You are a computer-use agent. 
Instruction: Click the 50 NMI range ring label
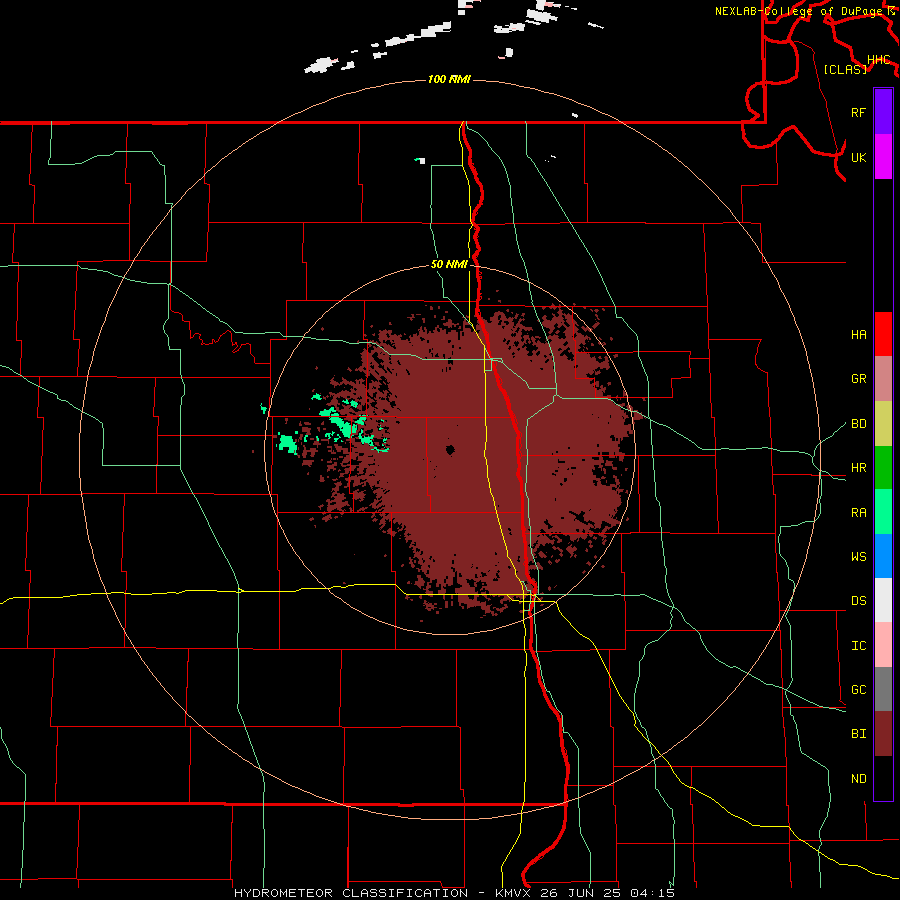(x=449, y=265)
